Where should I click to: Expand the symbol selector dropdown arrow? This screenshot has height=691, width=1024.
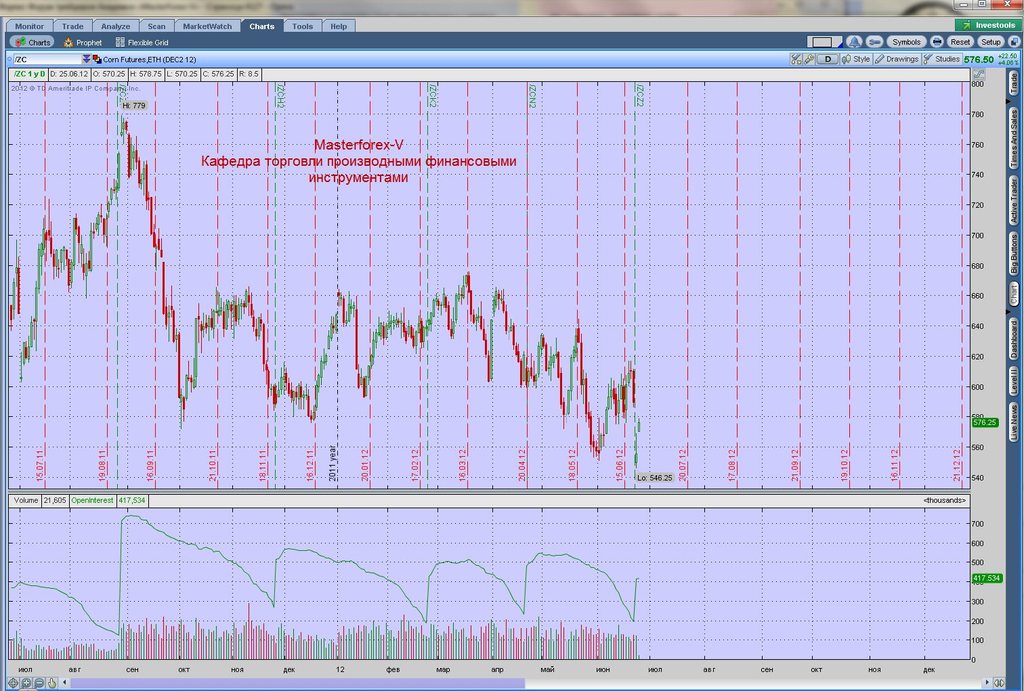pyautogui.click(x=86, y=59)
